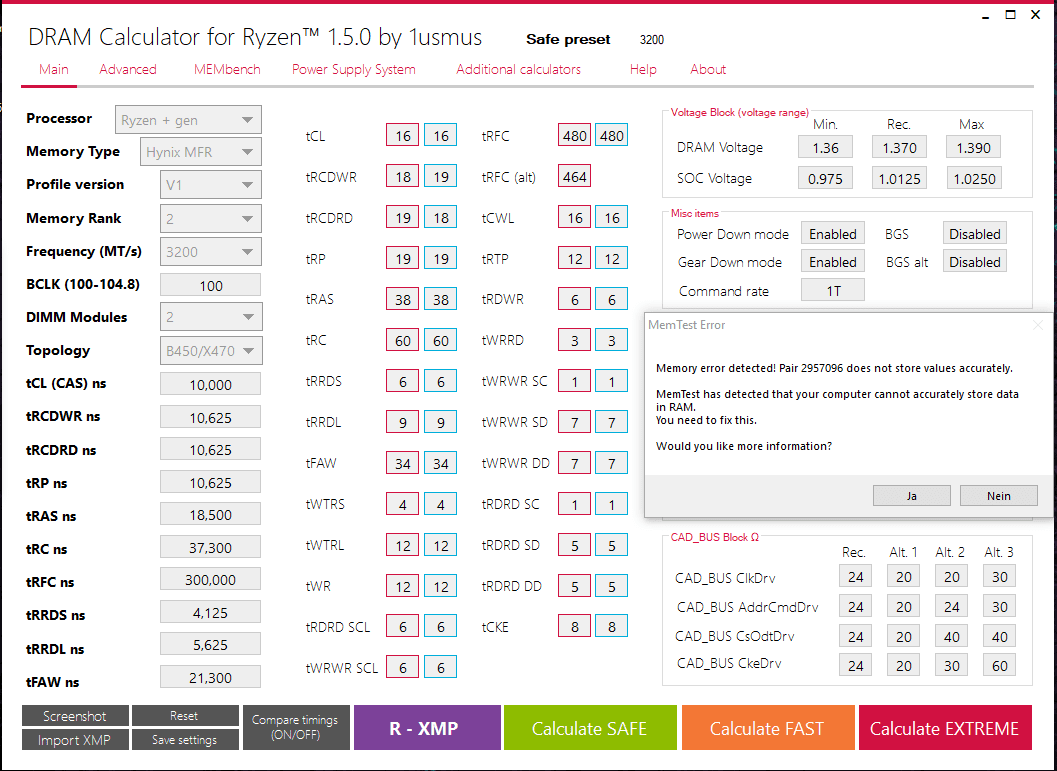
Task: Toggle Compare timings (ON/OFF)
Action: 296,727
